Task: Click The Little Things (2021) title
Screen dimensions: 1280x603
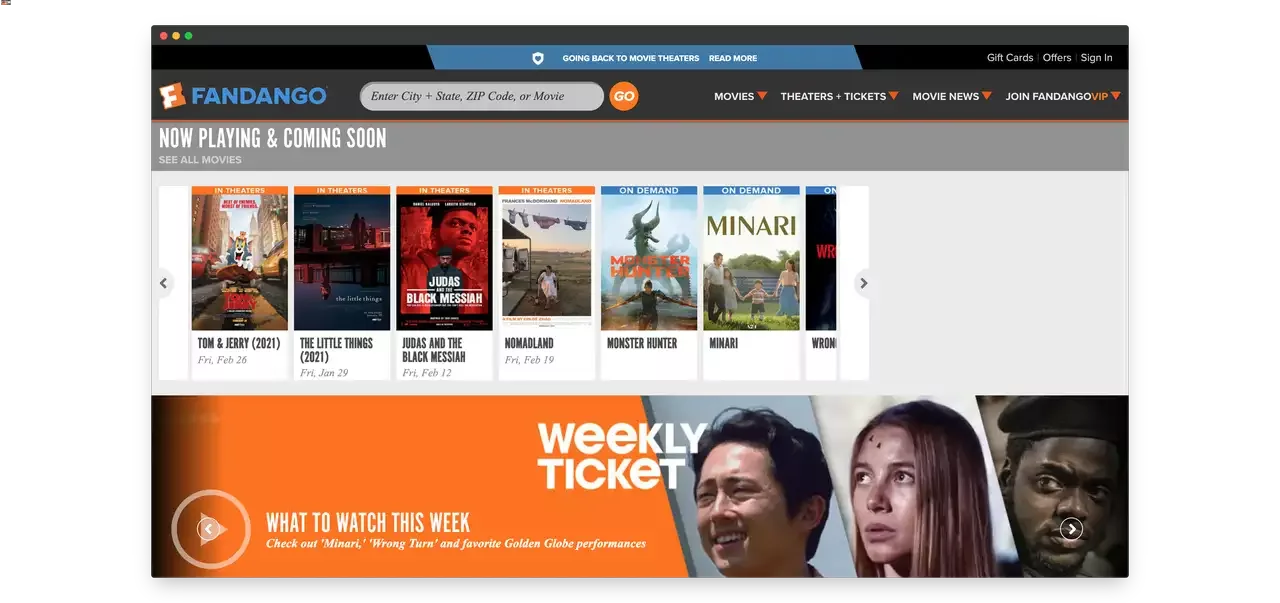Action: 336,350
